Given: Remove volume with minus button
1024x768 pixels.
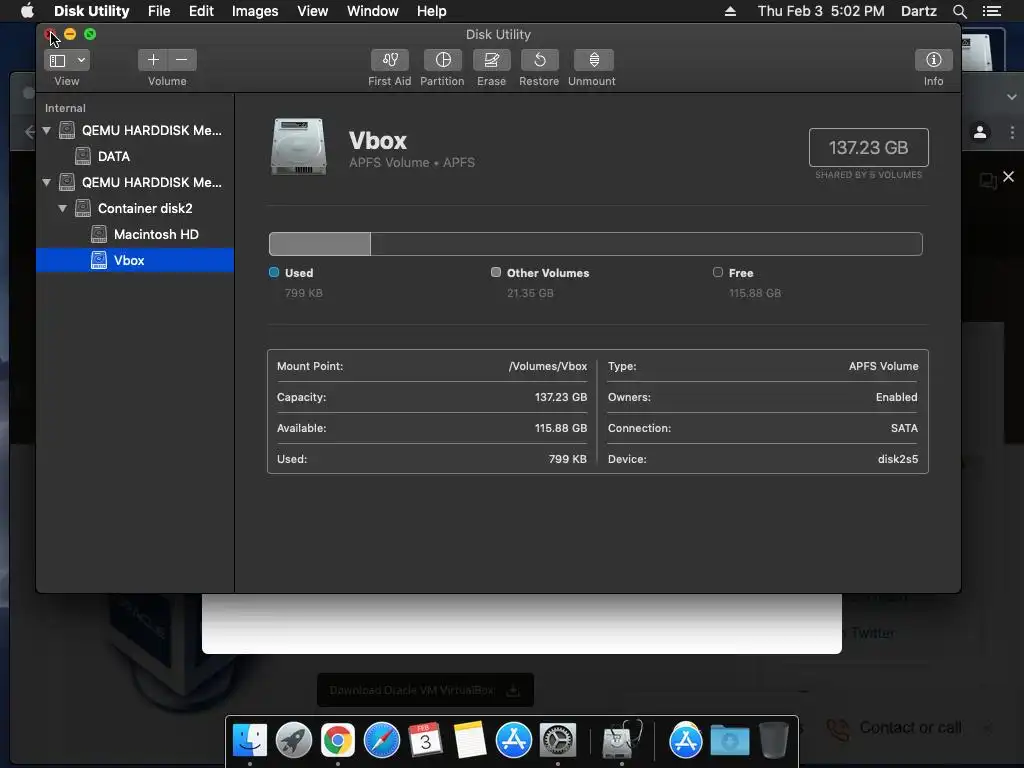Looking at the screenshot, I should (182, 60).
